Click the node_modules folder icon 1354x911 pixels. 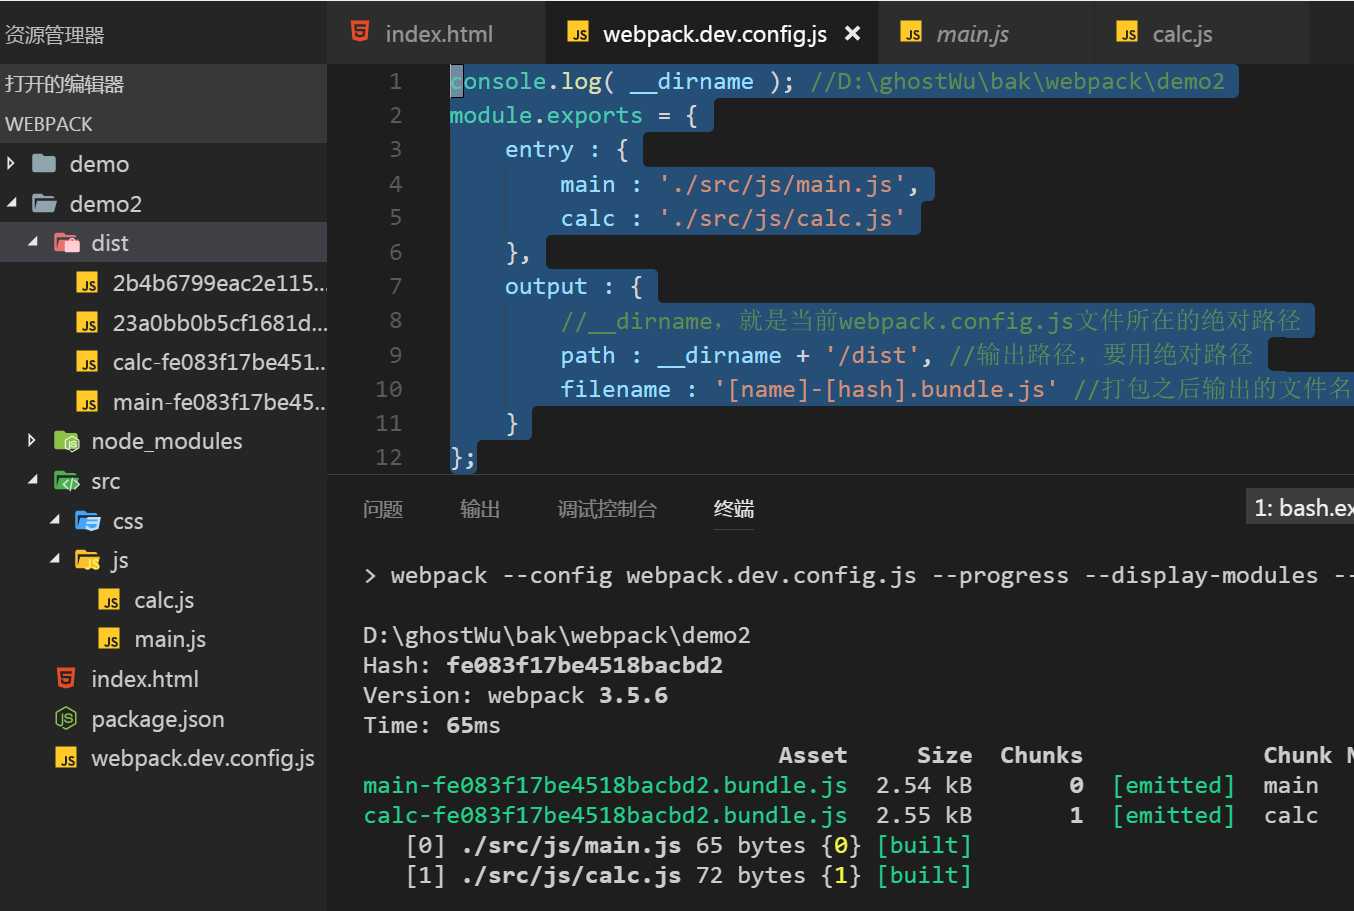(67, 441)
